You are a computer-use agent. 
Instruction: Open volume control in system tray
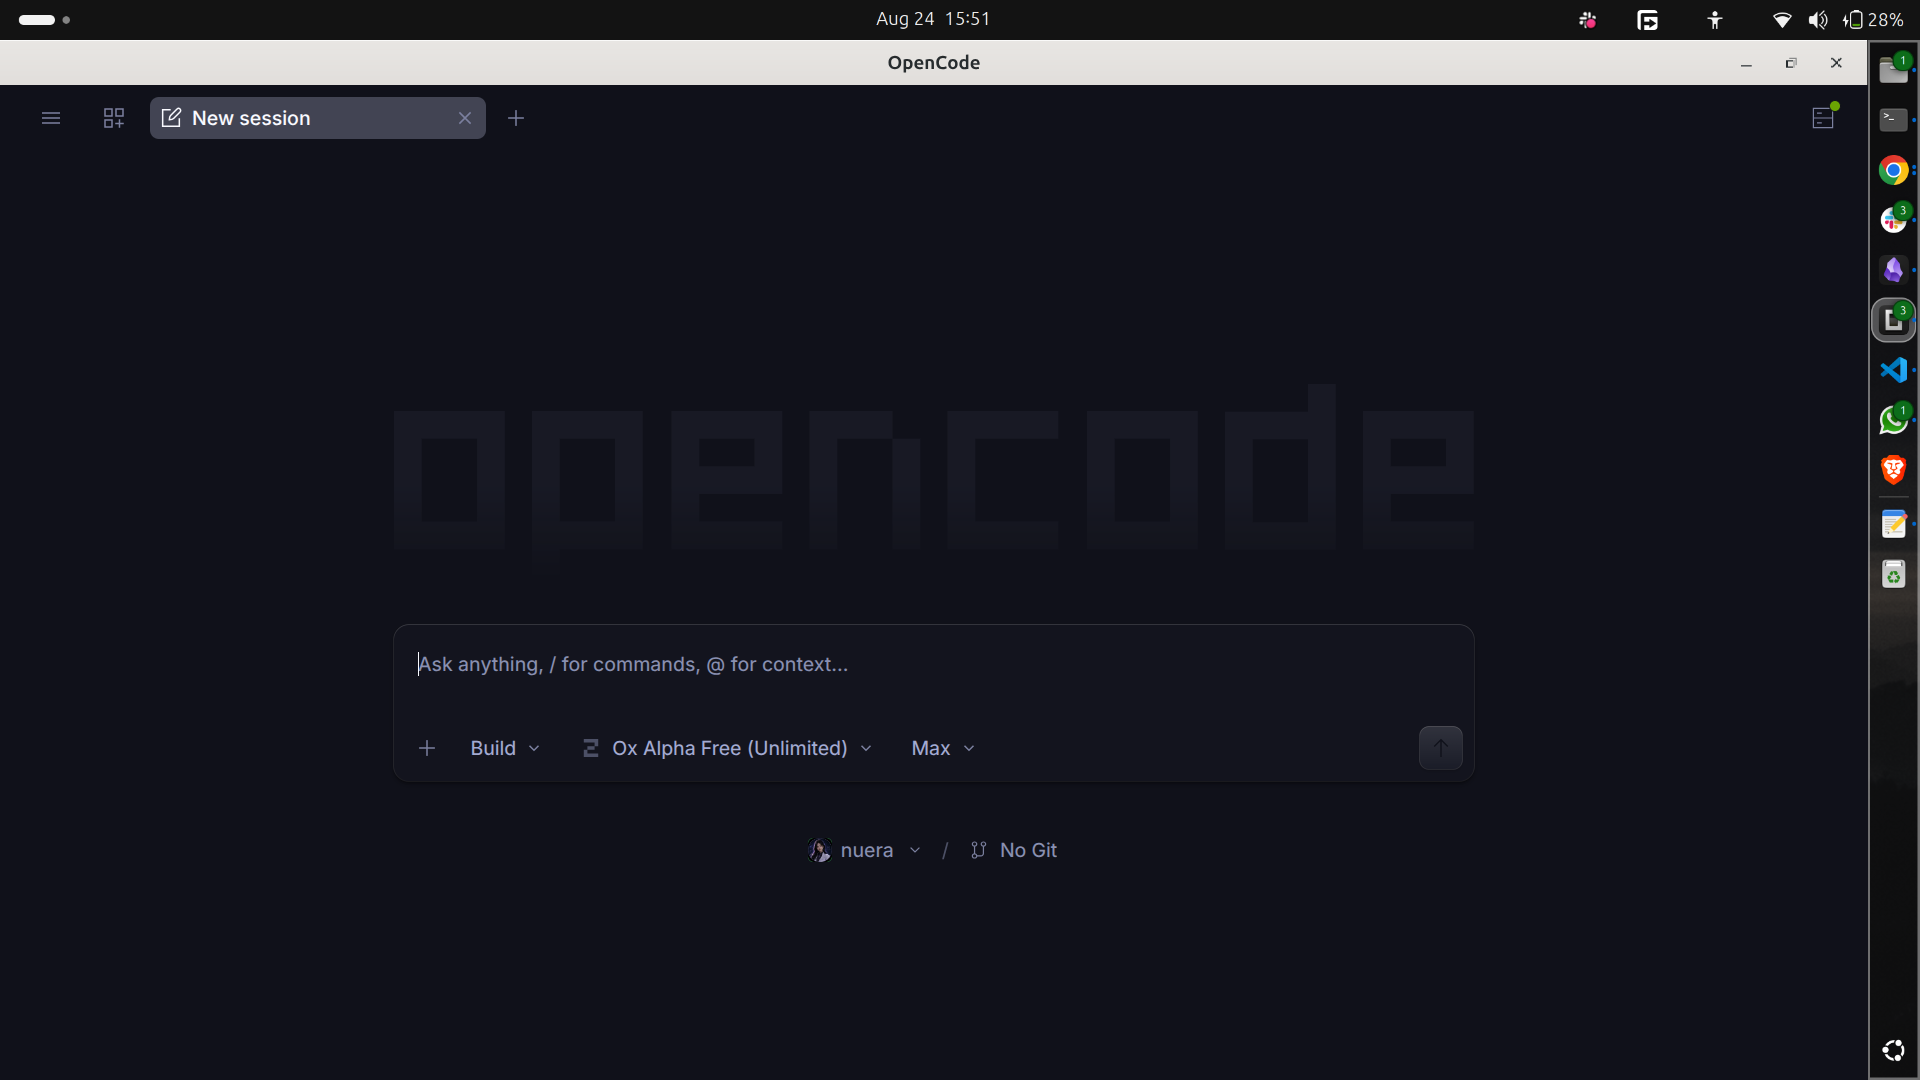(1818, 20)
